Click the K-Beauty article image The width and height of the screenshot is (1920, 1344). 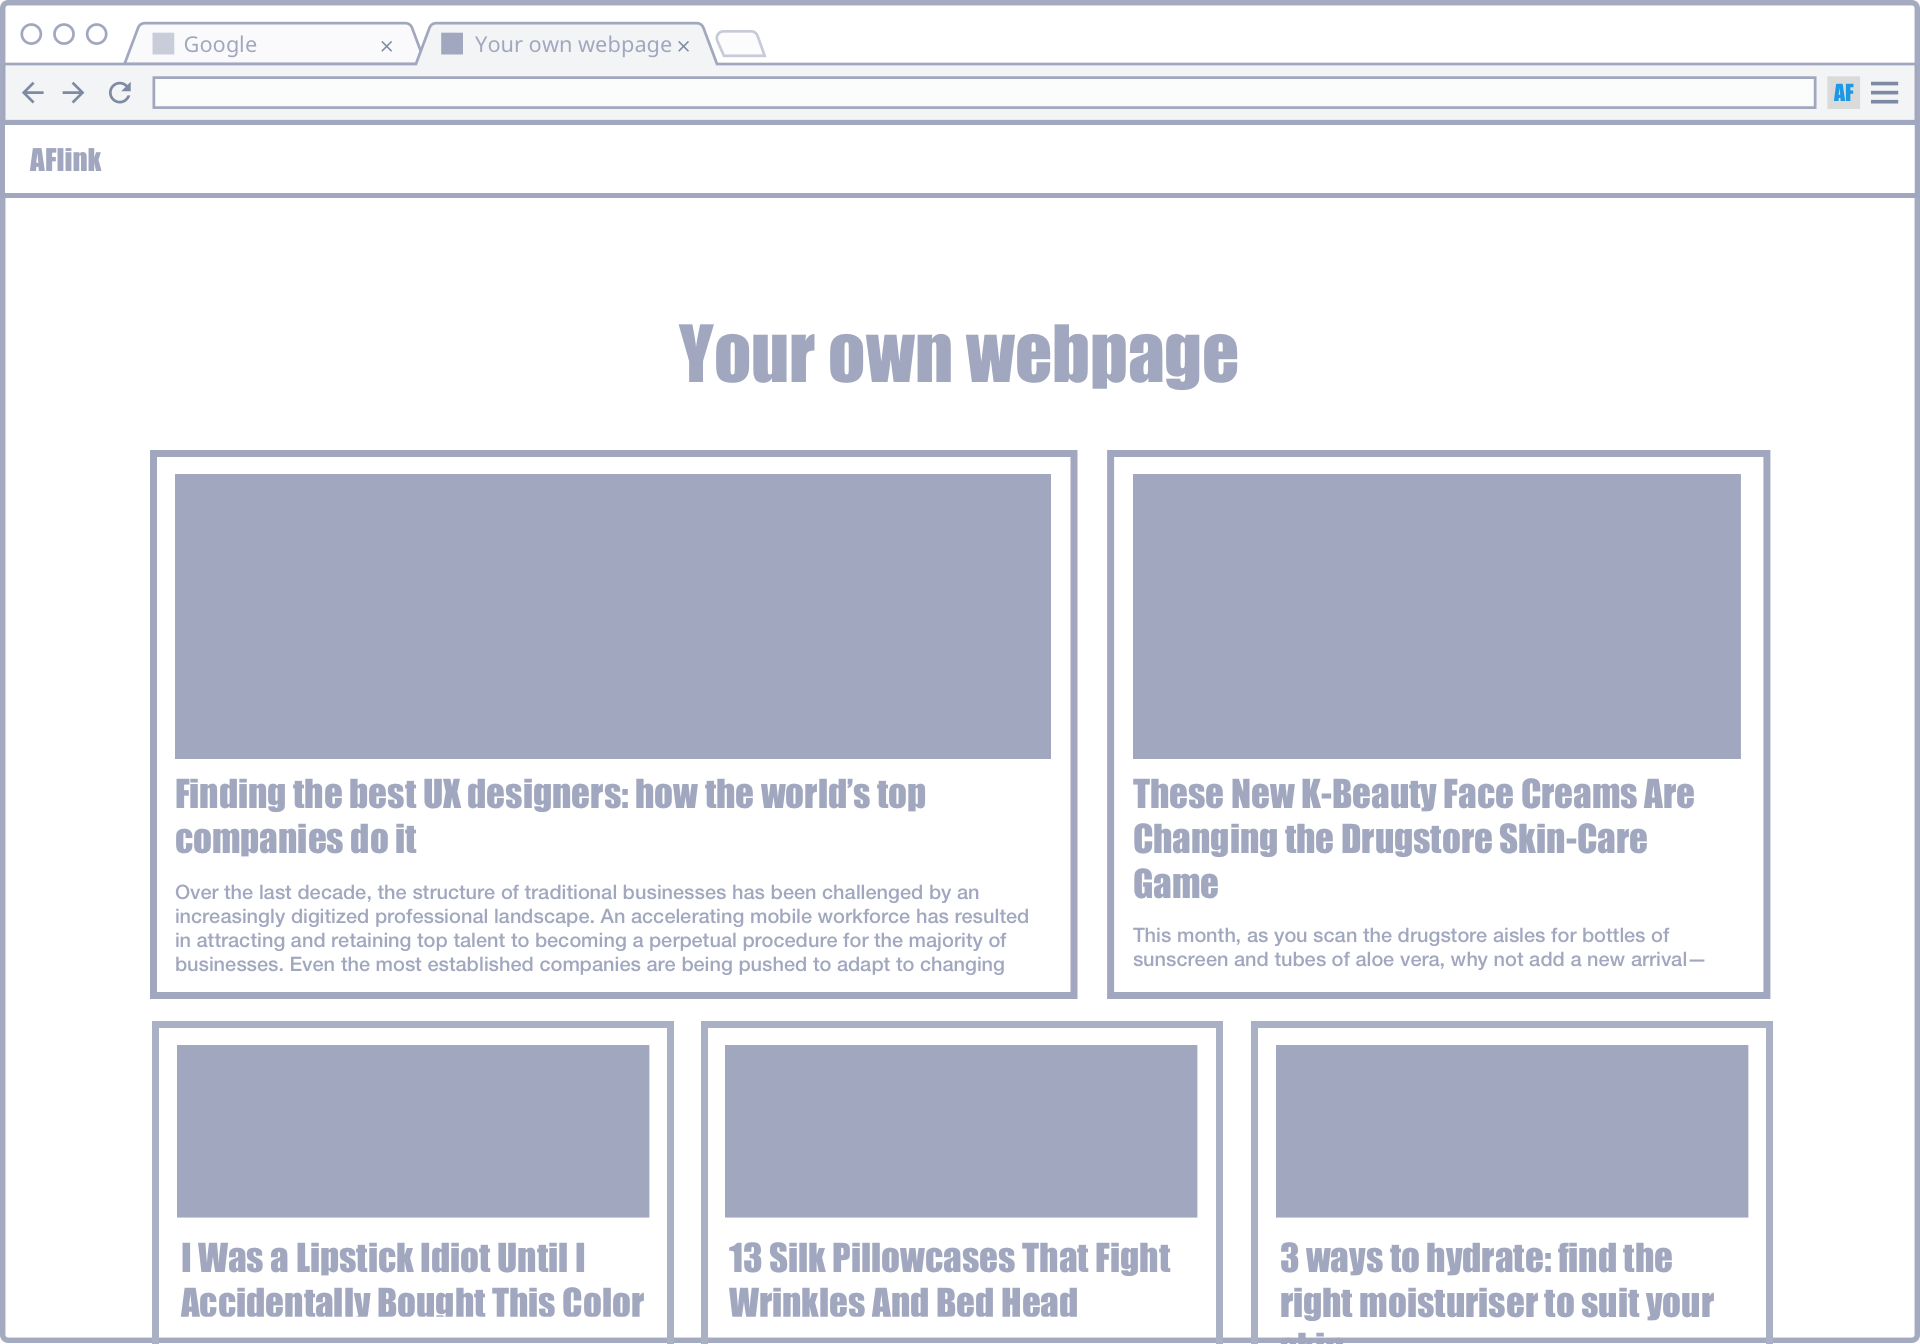tap(1436, 616)
